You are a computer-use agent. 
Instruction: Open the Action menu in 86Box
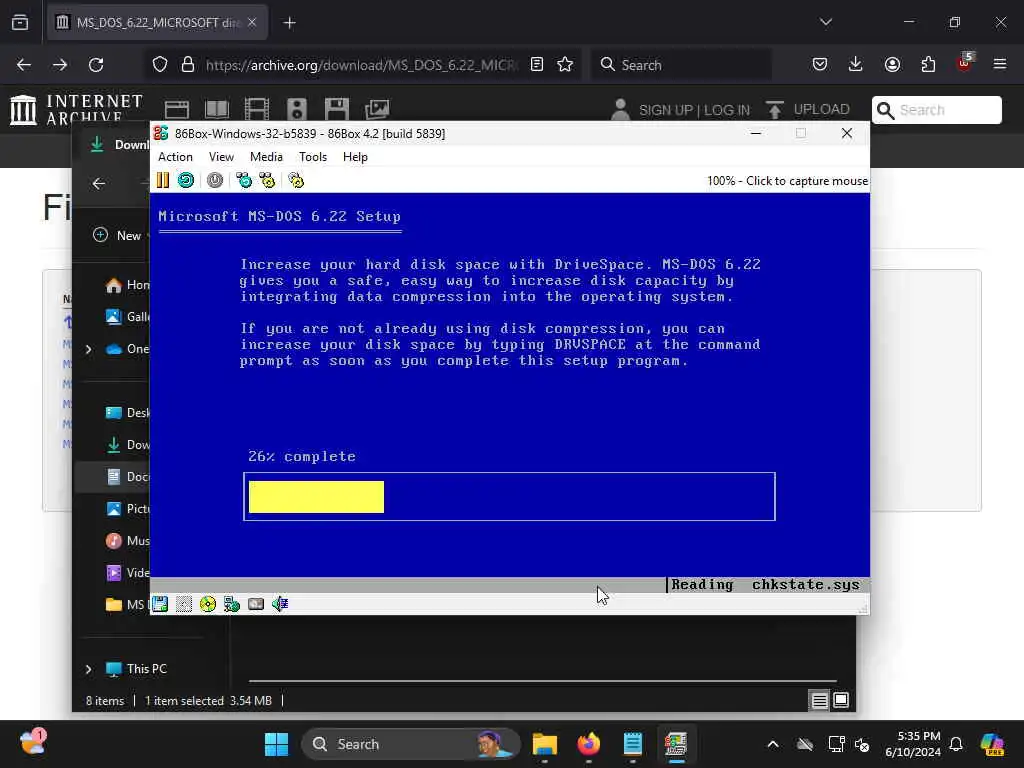point(175,157)
